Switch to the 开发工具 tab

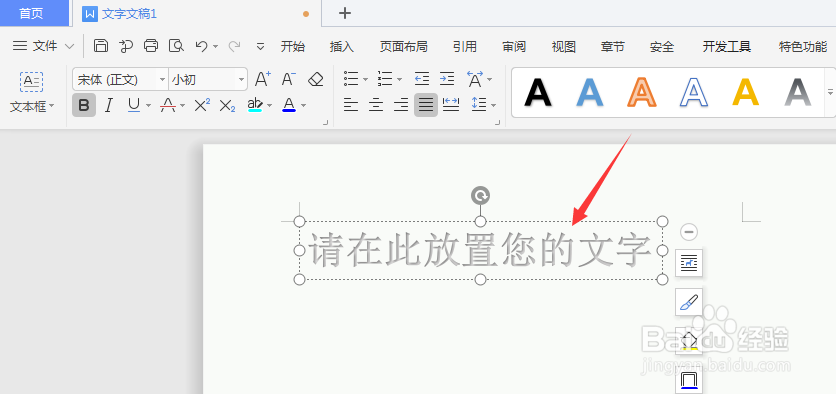[727, 47]
